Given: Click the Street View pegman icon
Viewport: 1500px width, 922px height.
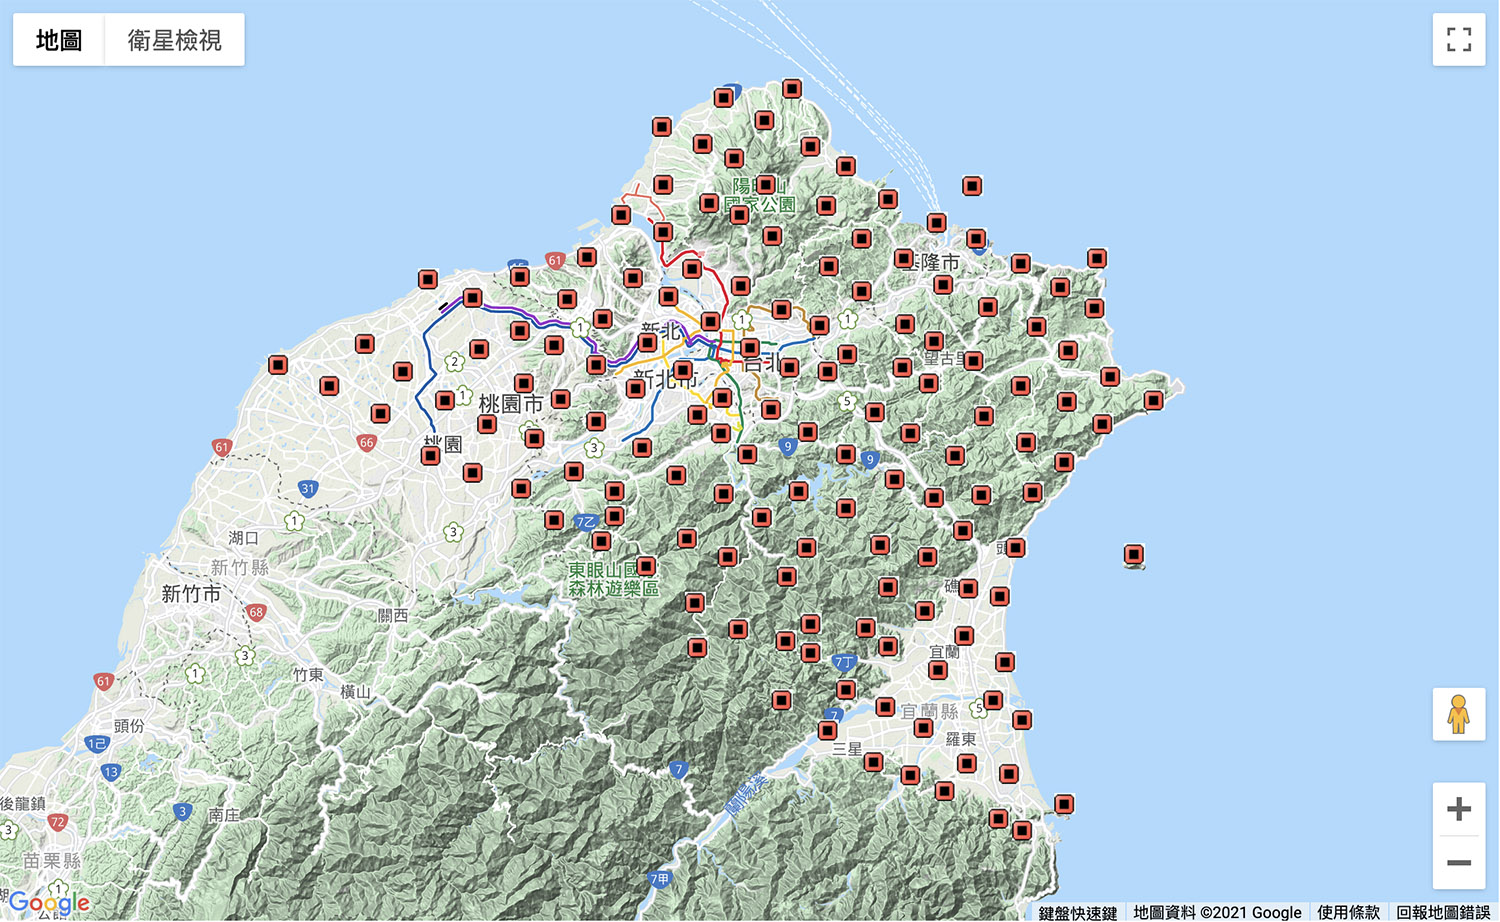Looking at the screenshot, I should click(x=1458, y=714).
